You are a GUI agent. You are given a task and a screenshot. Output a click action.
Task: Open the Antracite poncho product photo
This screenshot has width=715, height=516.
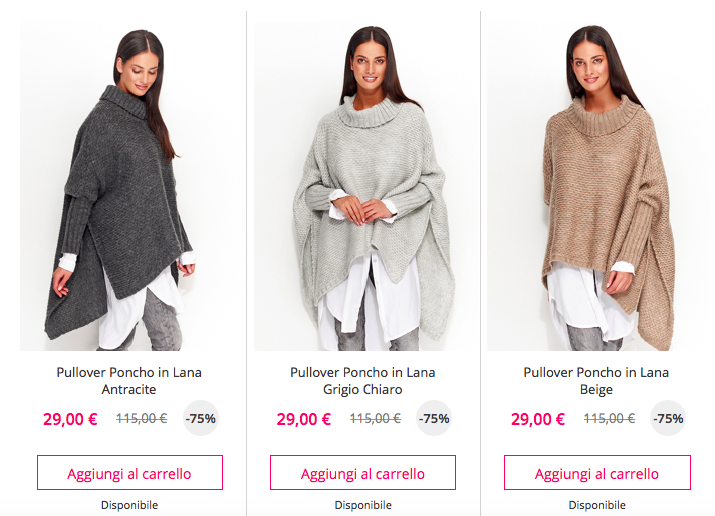pyautogui.click(x=130, y=186)
